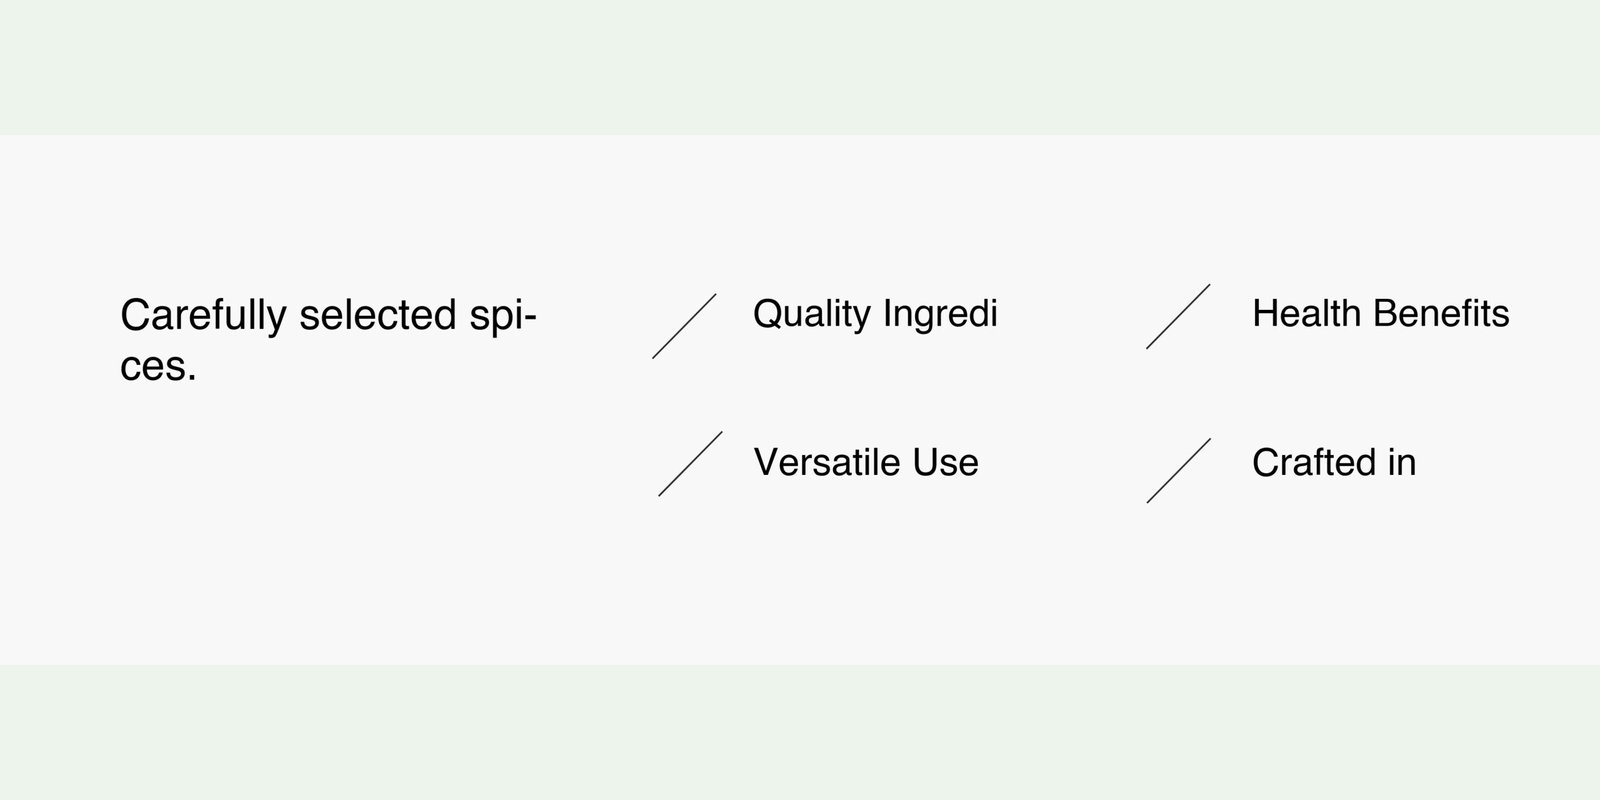Click the truncated word 'Ingredi'
1600x800 pixels.
click(940, 314)
